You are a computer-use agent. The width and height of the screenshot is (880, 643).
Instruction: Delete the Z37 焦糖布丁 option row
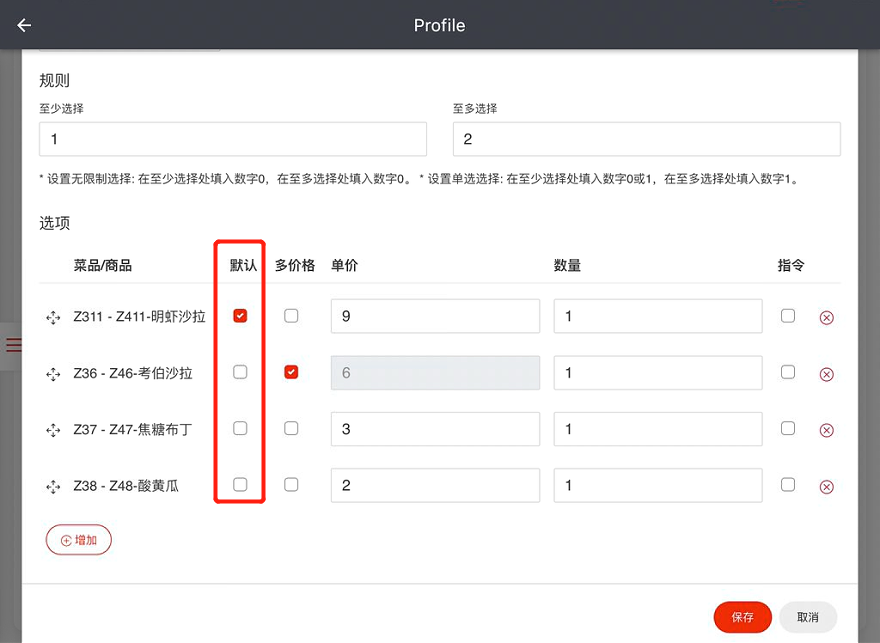pyautogui.click(x=826, y=430)
